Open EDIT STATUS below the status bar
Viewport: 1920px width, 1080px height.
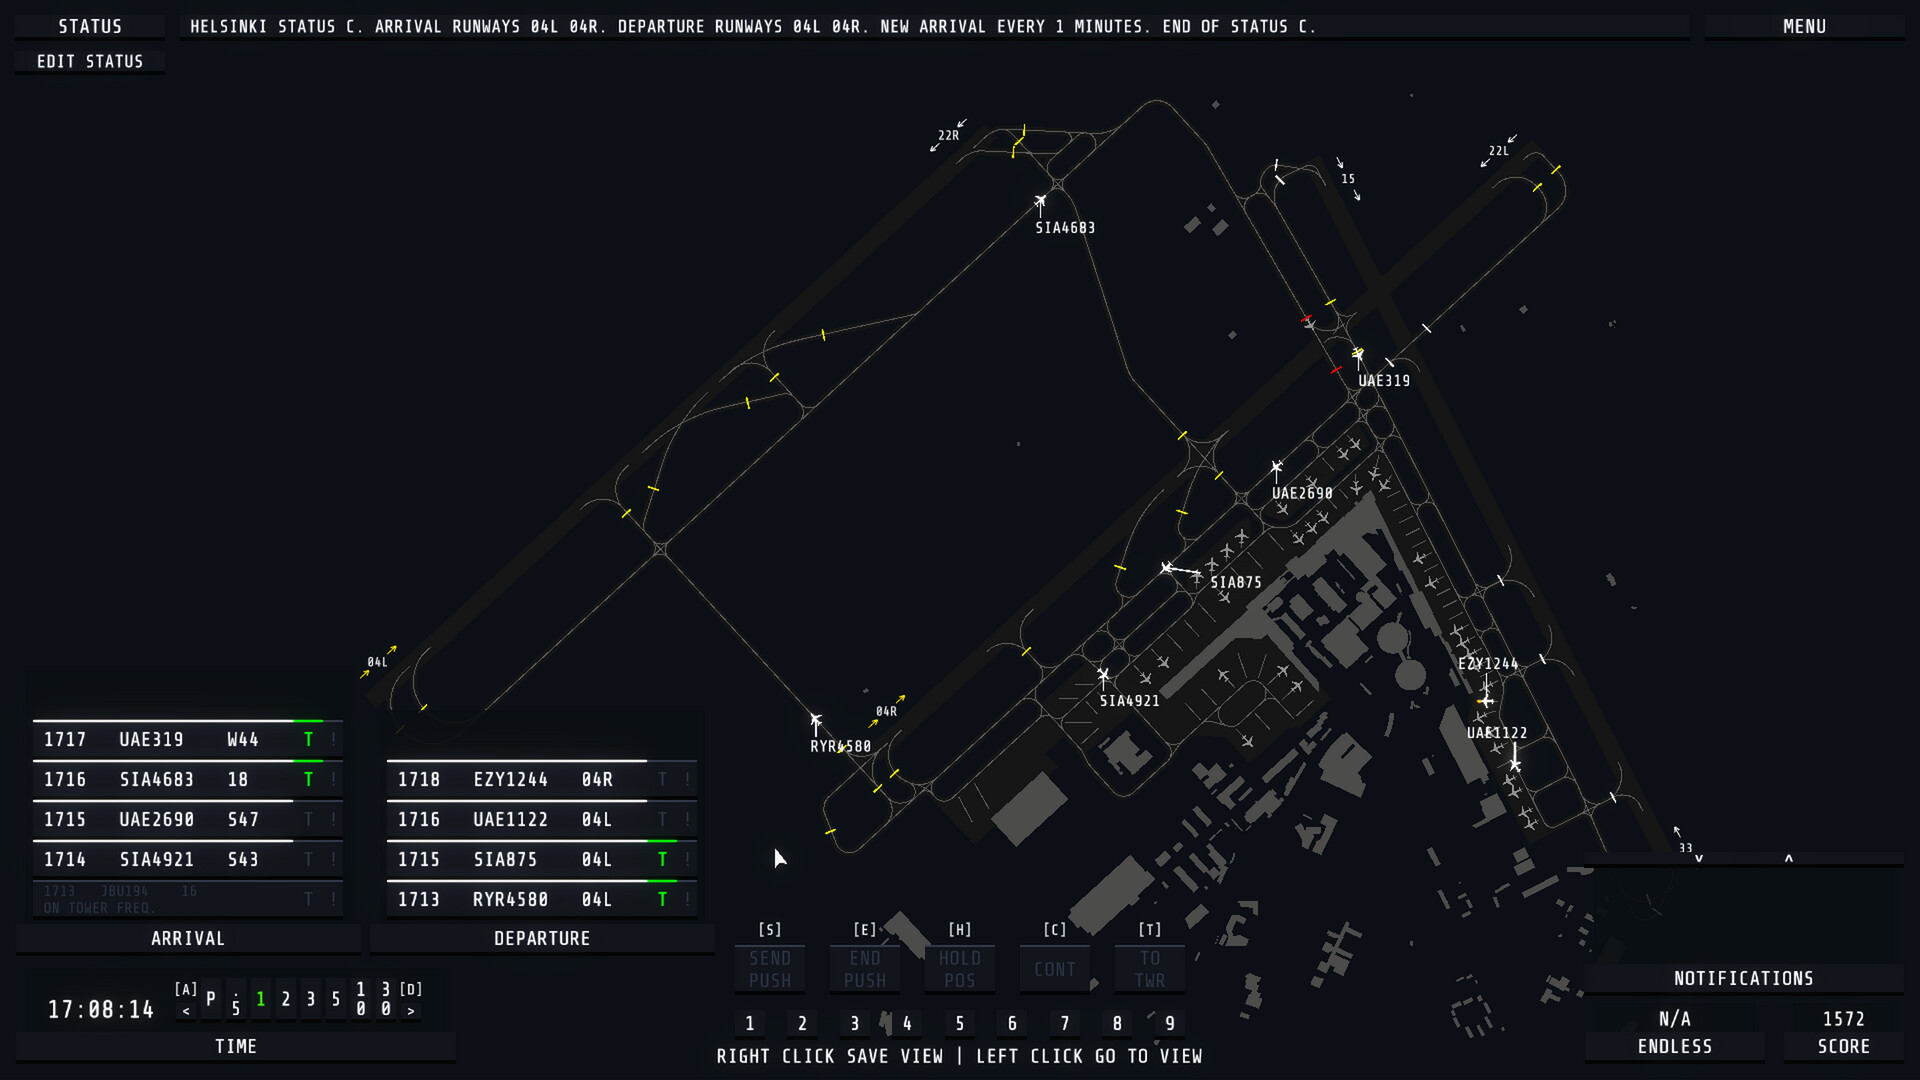pyautogui.click(x=90, y=61)
